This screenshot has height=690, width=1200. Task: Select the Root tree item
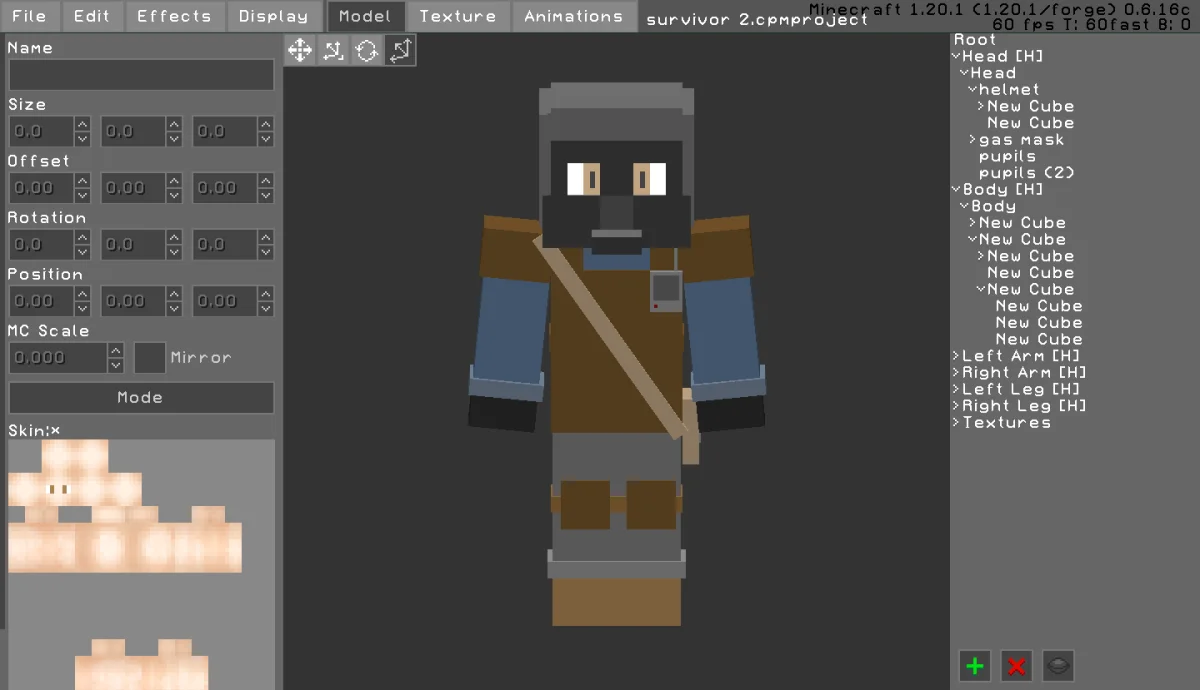[x=975, y=40]
